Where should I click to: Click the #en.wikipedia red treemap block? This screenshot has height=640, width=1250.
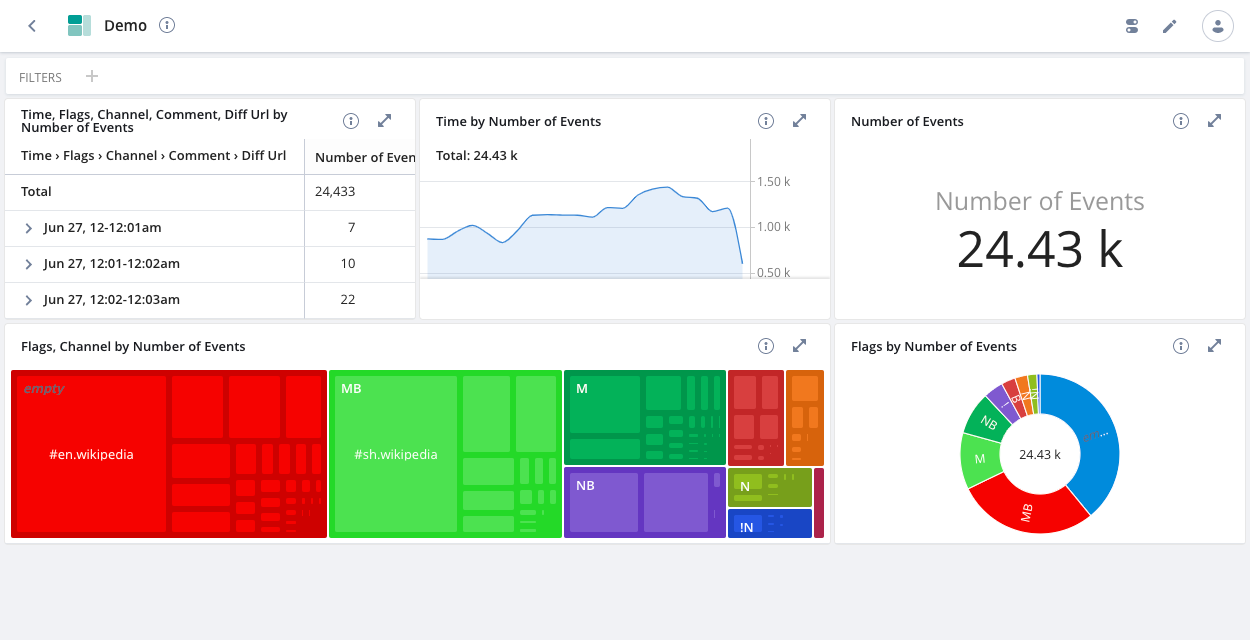tap(91, 455)
